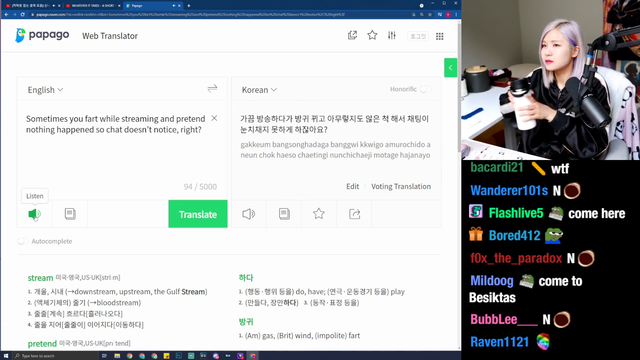The image size is (640, 360).
Task: Open the Windows Start menu
Action: point(6,356)
